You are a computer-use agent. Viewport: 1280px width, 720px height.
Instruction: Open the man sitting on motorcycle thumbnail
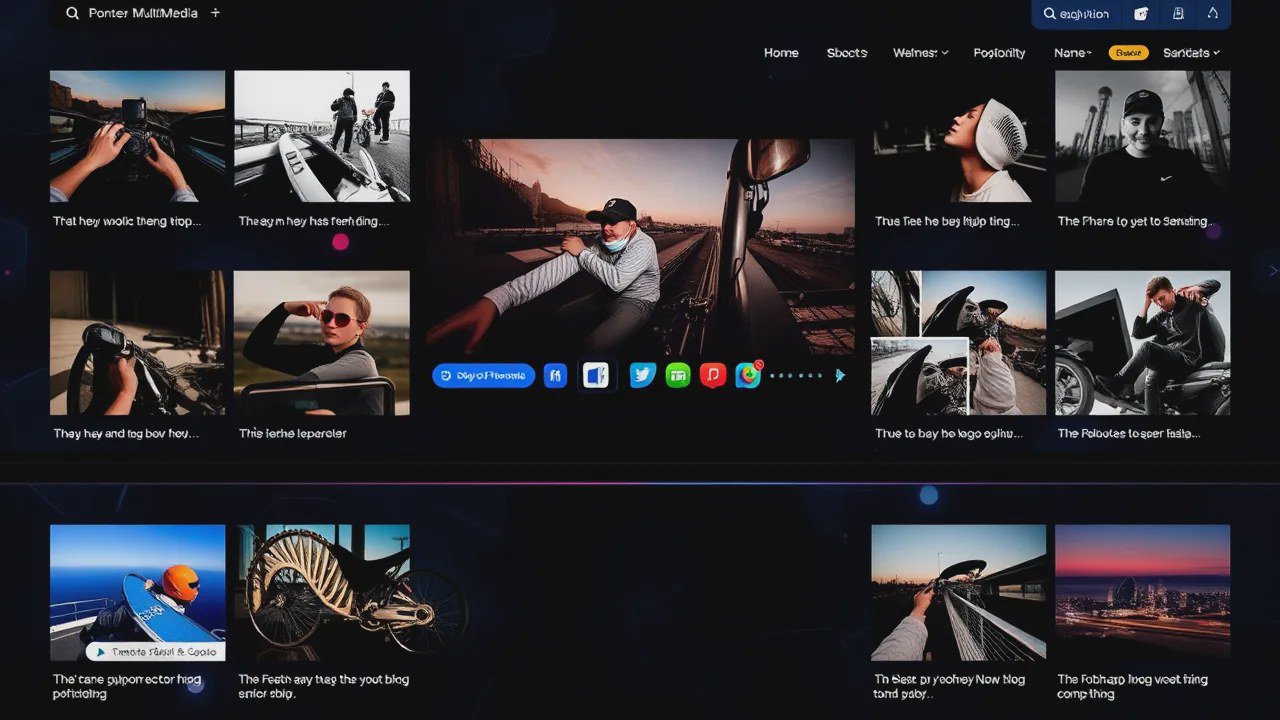click(1143, 343)
